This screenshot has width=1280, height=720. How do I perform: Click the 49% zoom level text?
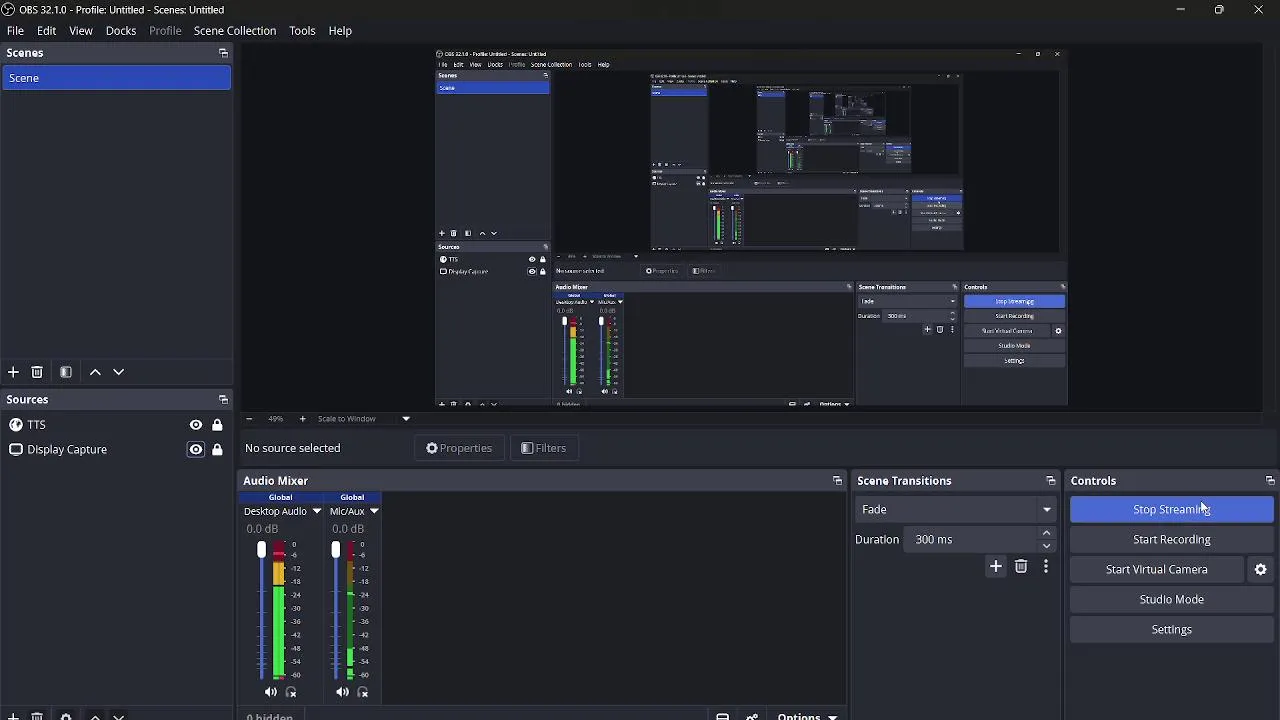[x=275, y=419]
